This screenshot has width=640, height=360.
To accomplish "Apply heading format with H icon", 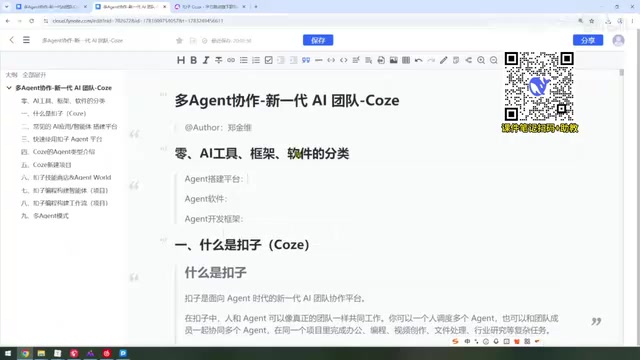I will click(x=181, y=60).
